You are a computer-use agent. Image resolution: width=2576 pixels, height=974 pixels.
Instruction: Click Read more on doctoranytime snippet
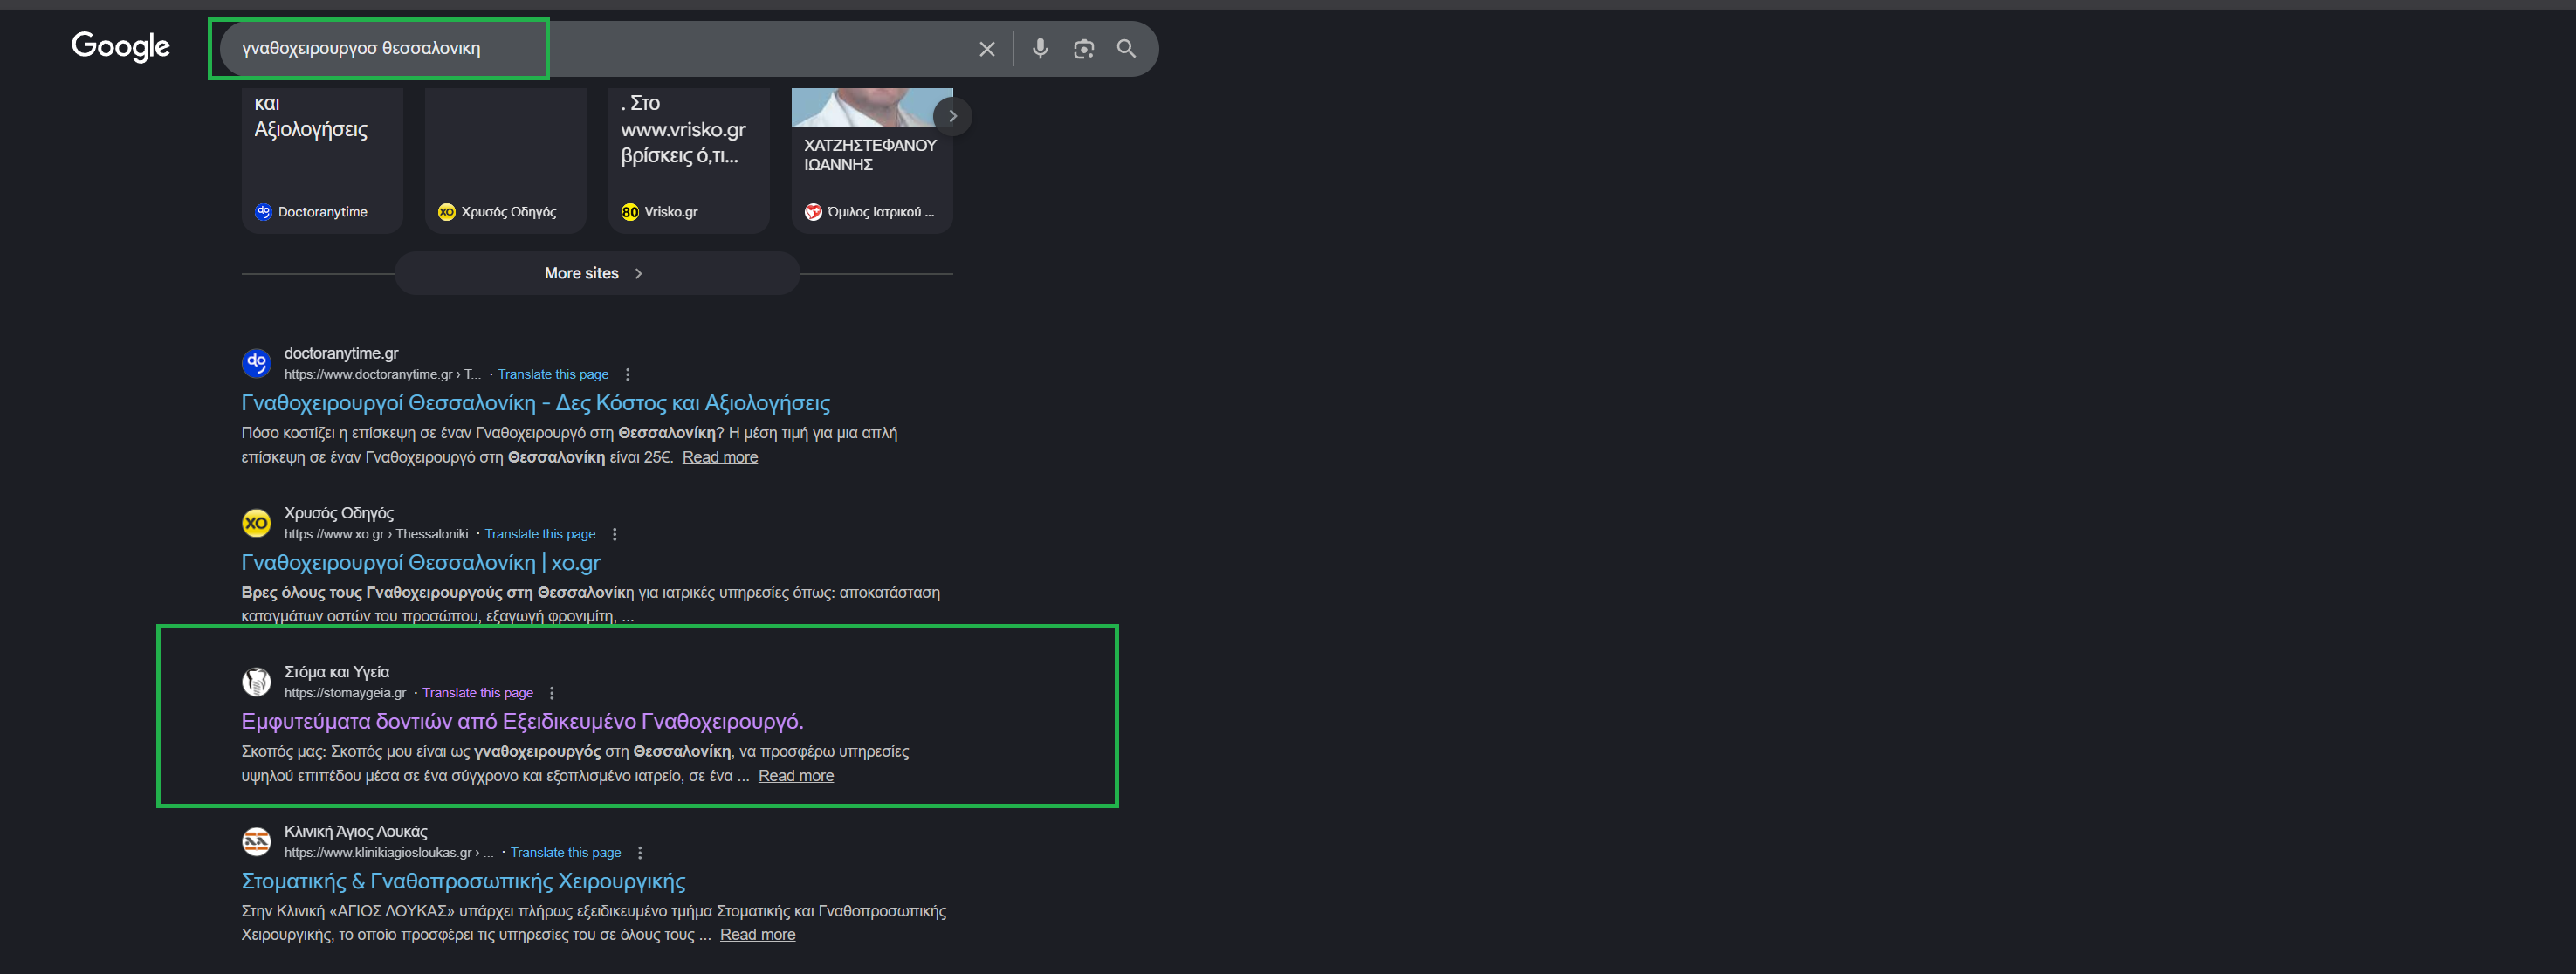click(720, 458)
